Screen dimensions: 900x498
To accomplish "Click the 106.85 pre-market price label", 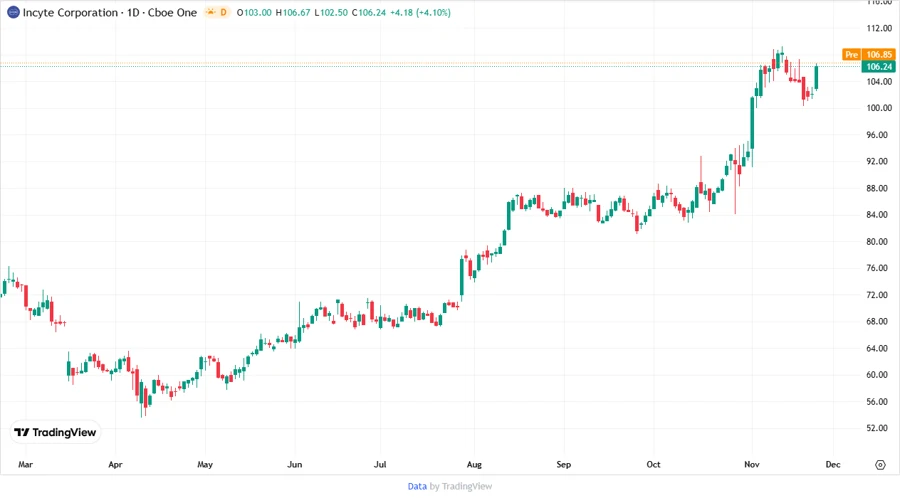I will pyautogui.click(x=879, y=55).
